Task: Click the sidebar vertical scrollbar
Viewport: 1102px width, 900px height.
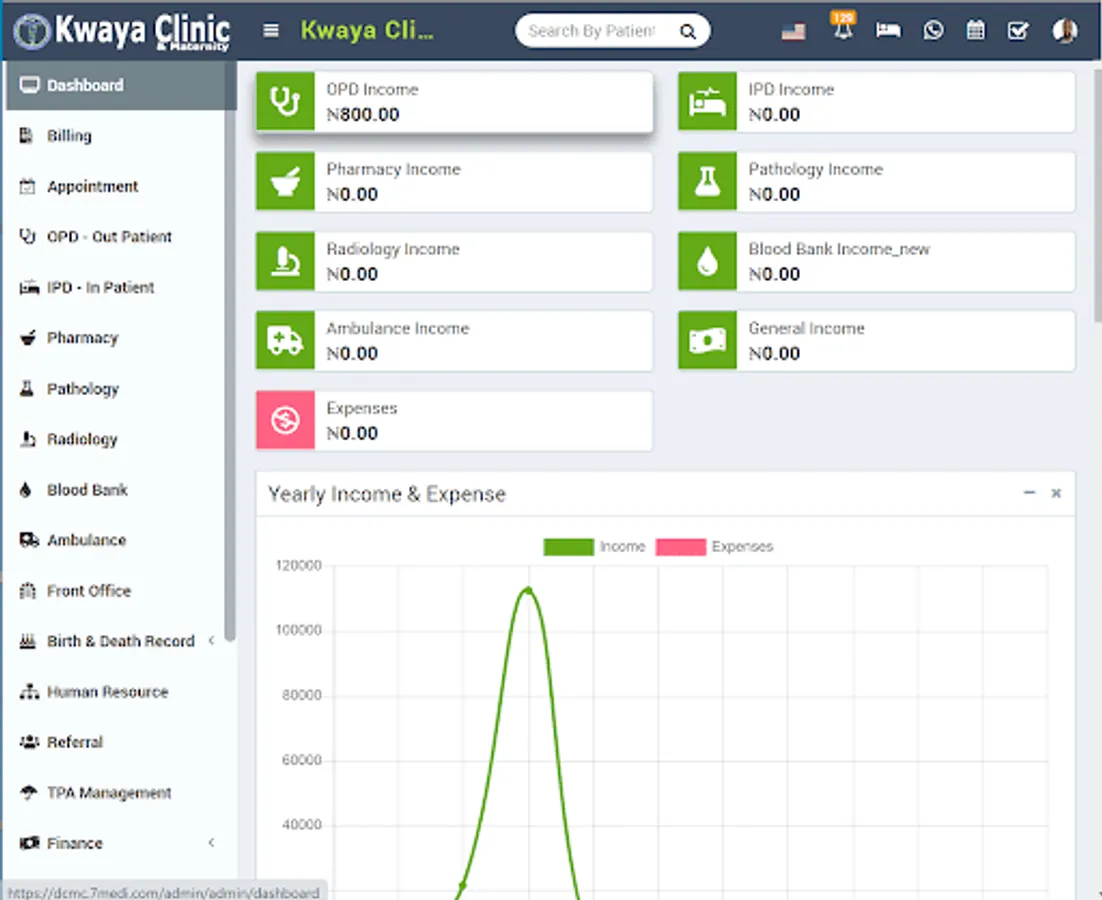Action: [x=230, y=351]
